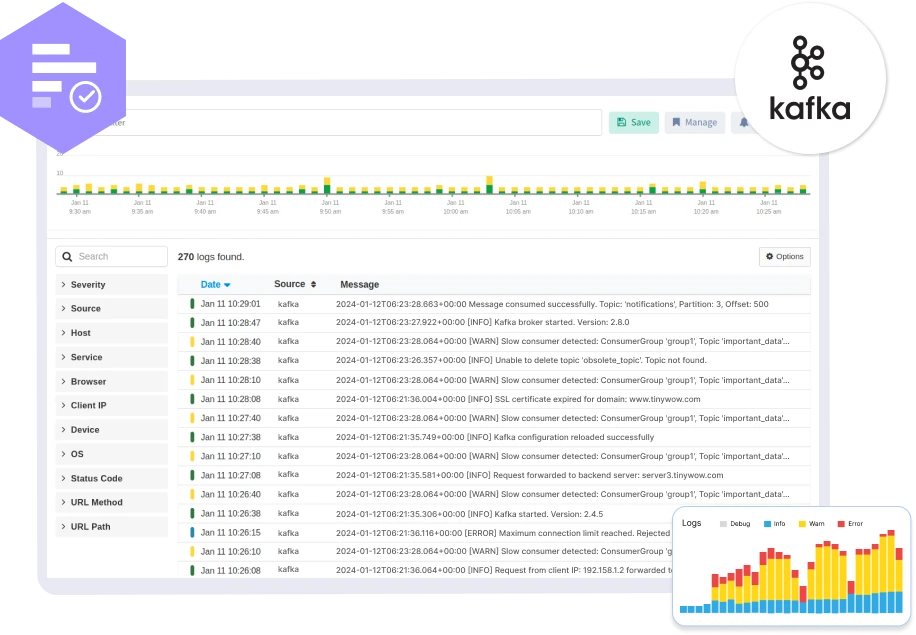Expand the Source facet

[x=112, y=308]
